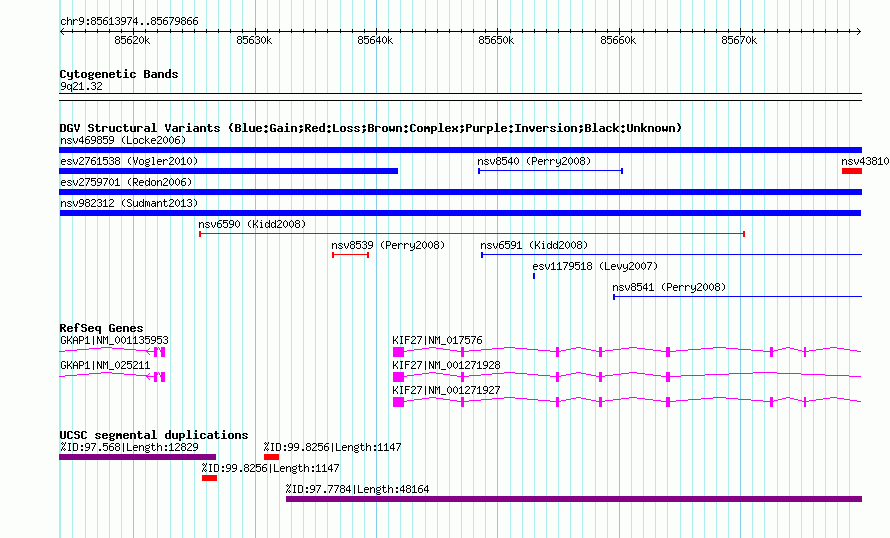Click the chr9:85613974..85679866 coordinate label
890x538 pixels.
[x=129, y=22]
